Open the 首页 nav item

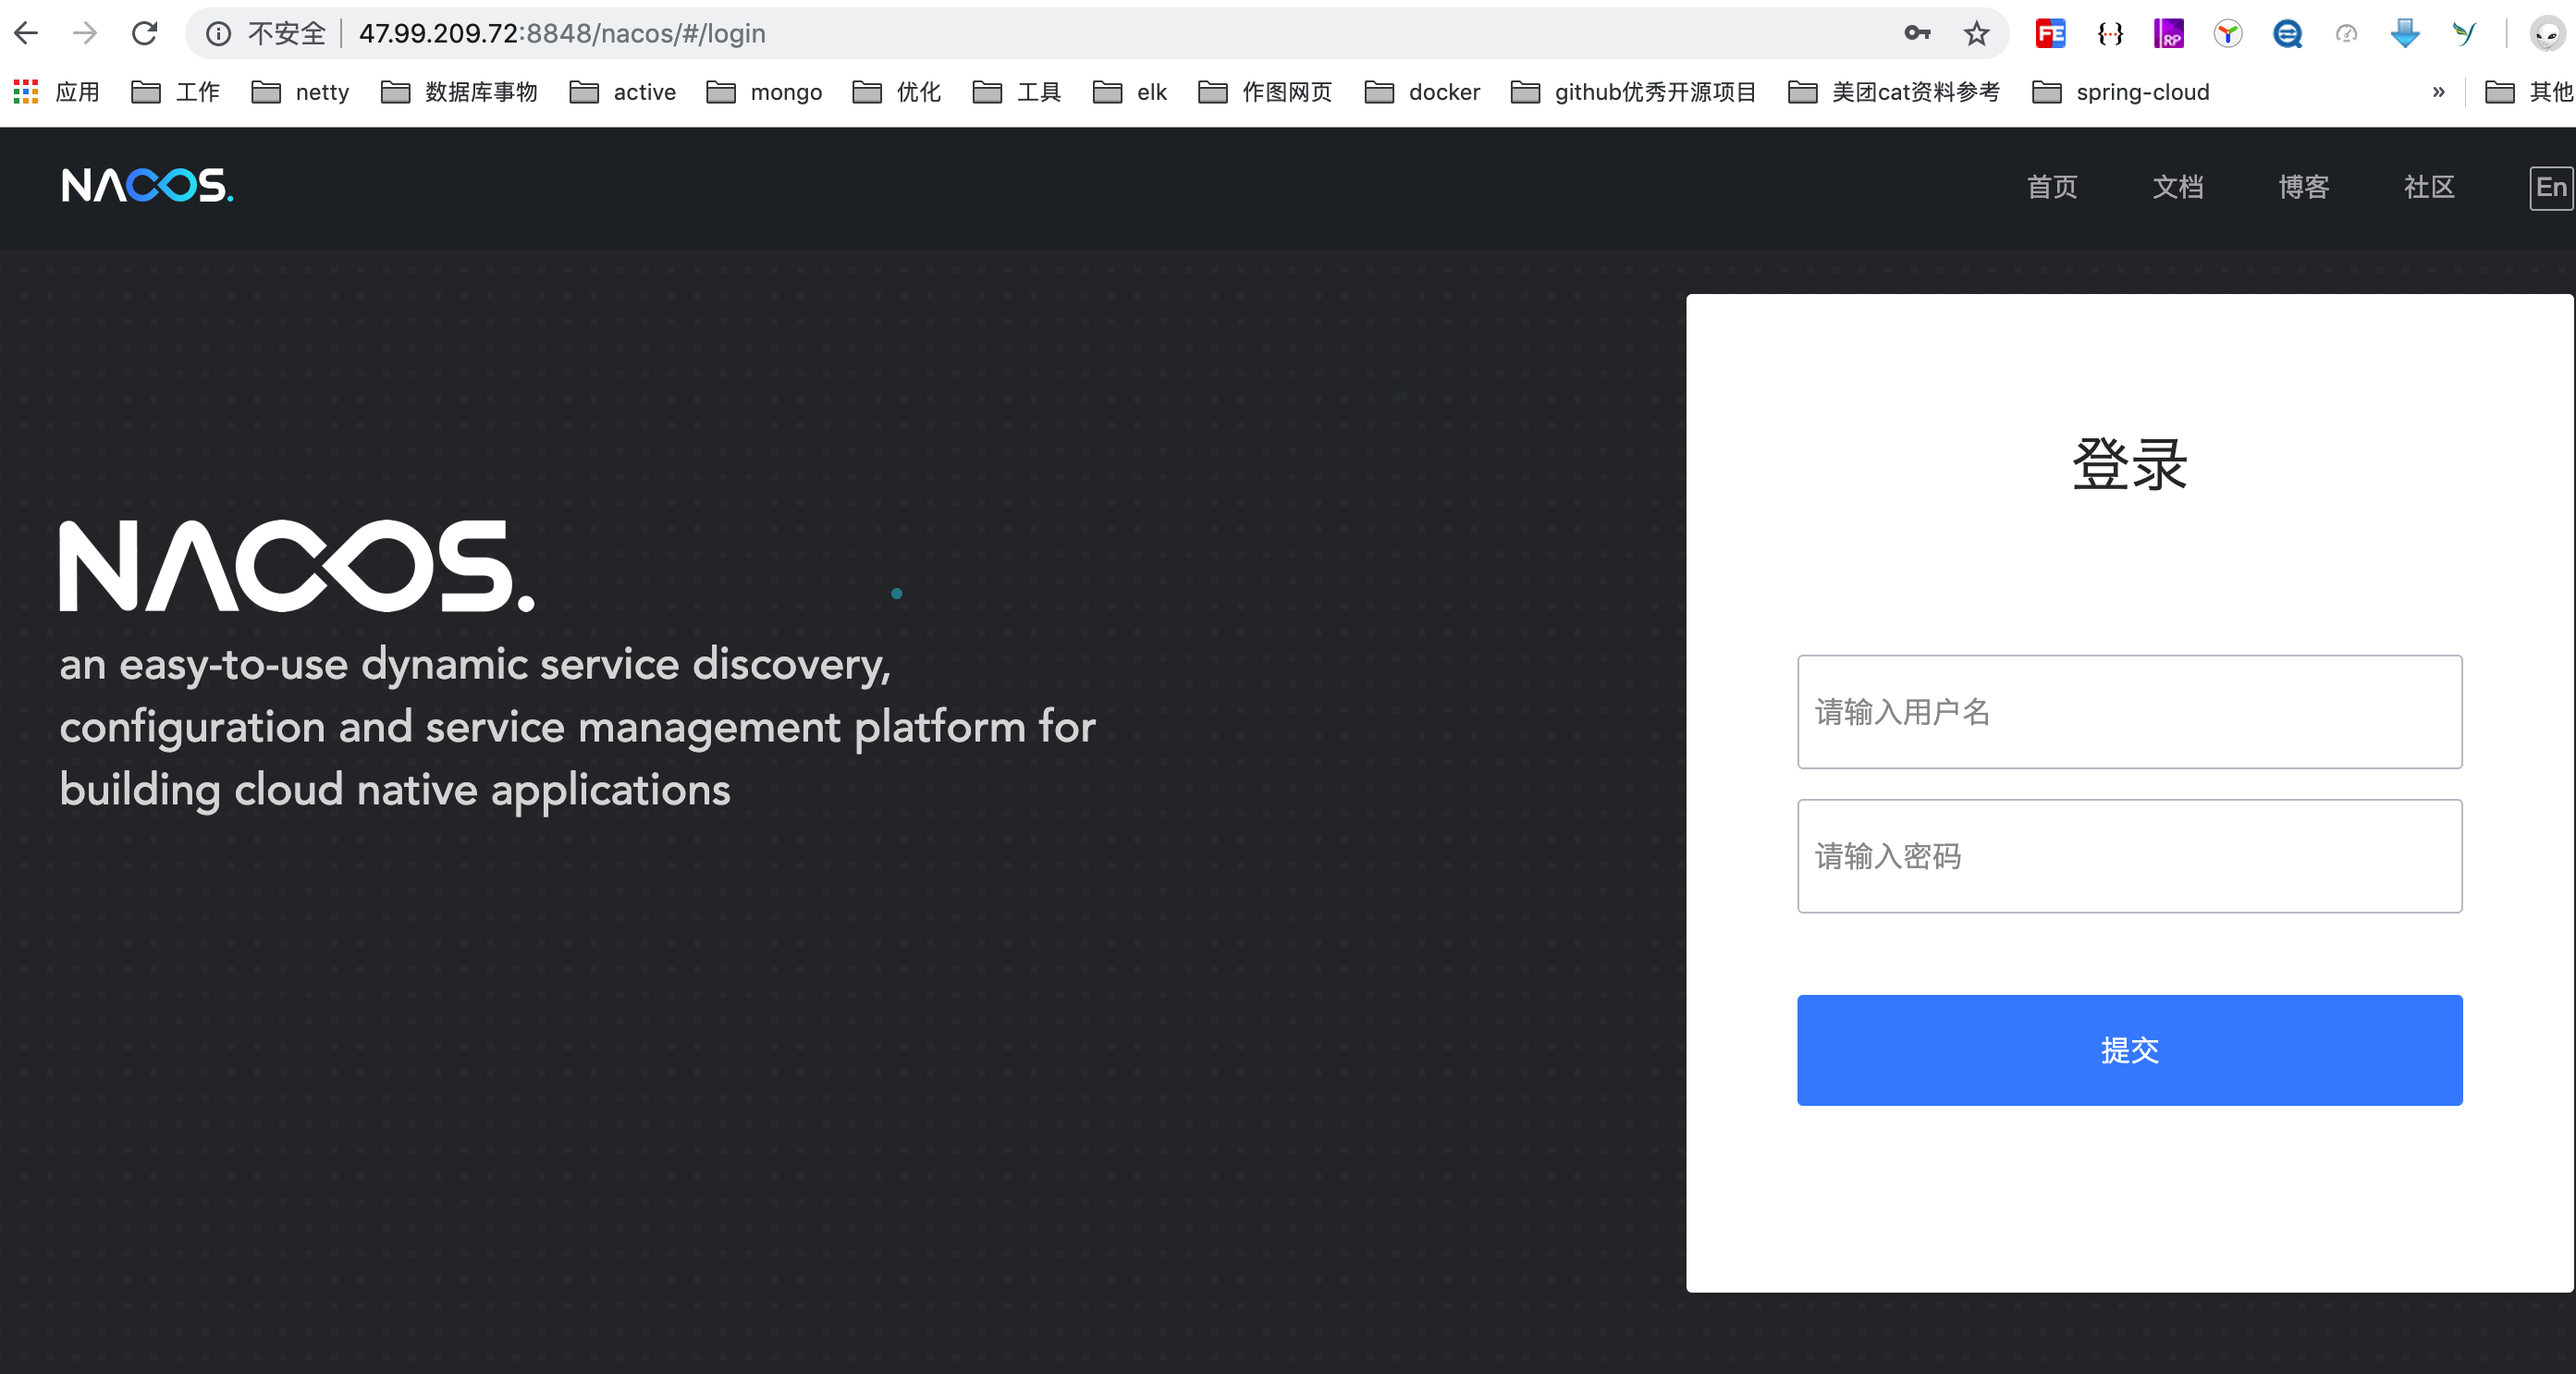point(2052,187)
